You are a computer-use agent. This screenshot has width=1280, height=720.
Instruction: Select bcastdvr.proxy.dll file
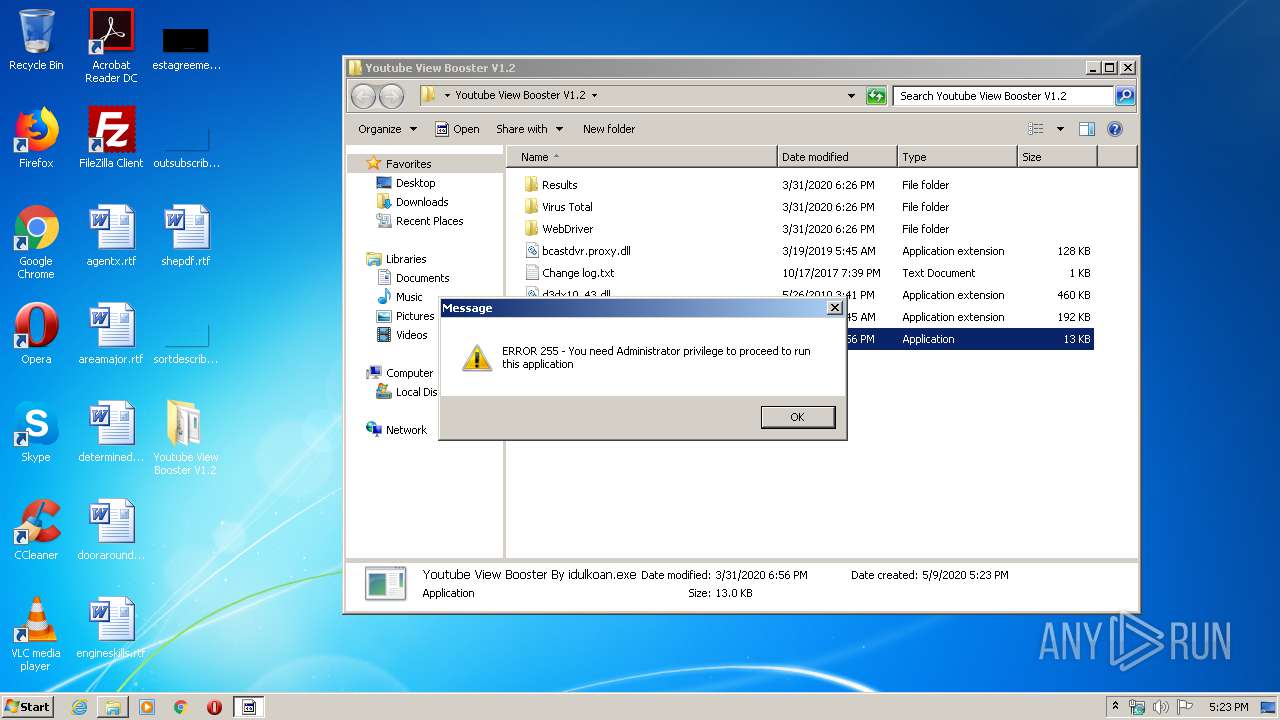[586, 251]
